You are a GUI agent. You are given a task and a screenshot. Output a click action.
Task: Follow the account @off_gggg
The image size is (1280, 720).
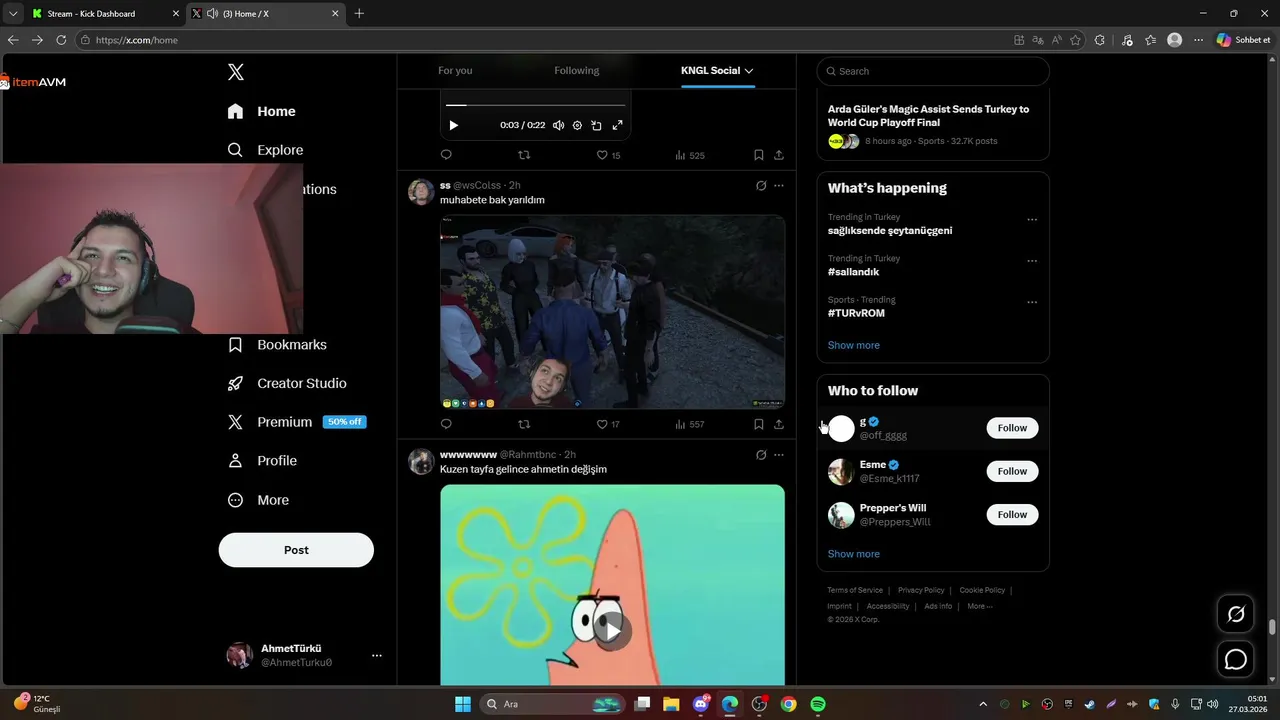(x=1012, y=428)
